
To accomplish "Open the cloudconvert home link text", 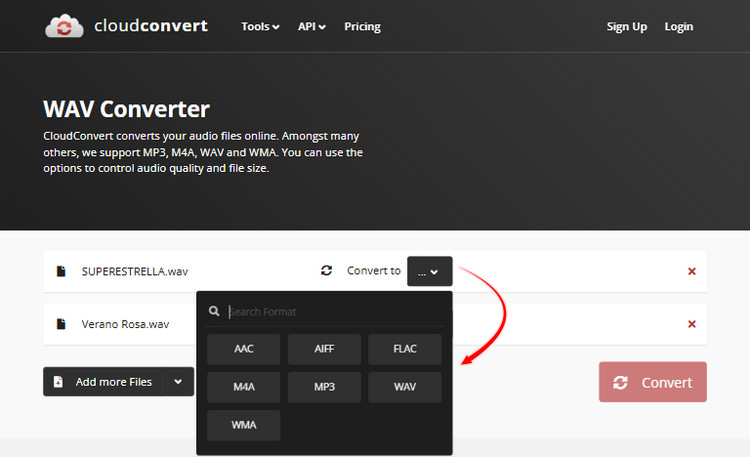I will click(x=151, y=26).
